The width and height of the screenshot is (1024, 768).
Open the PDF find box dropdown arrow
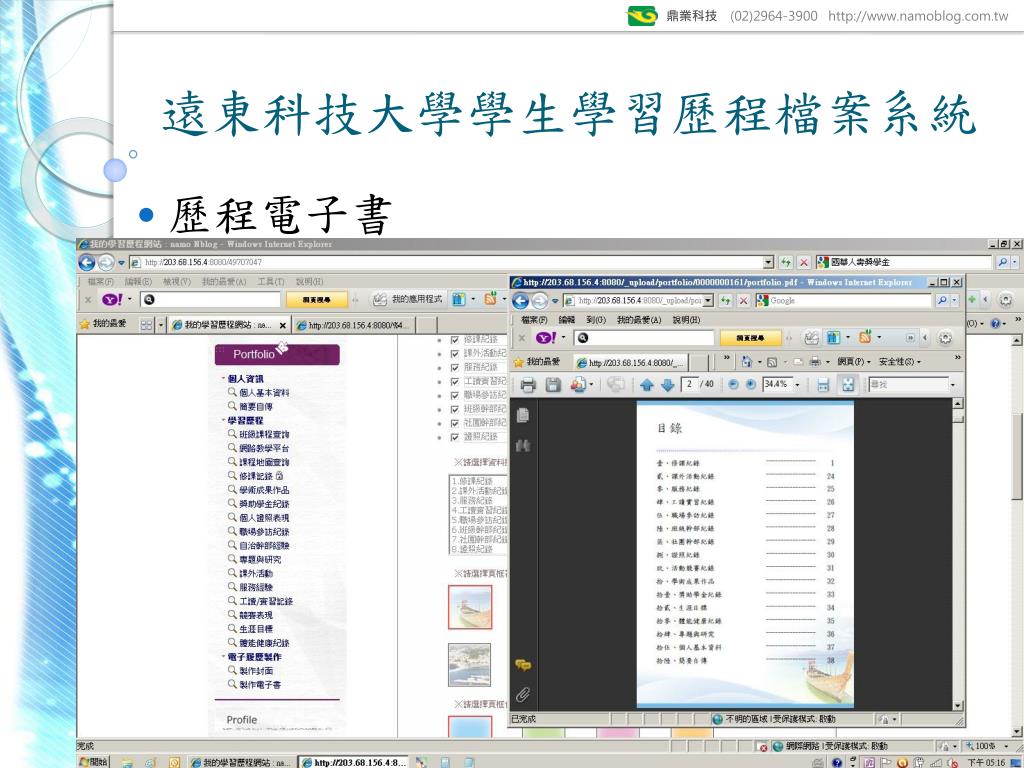pyautogui.click(x=952, y=385)
